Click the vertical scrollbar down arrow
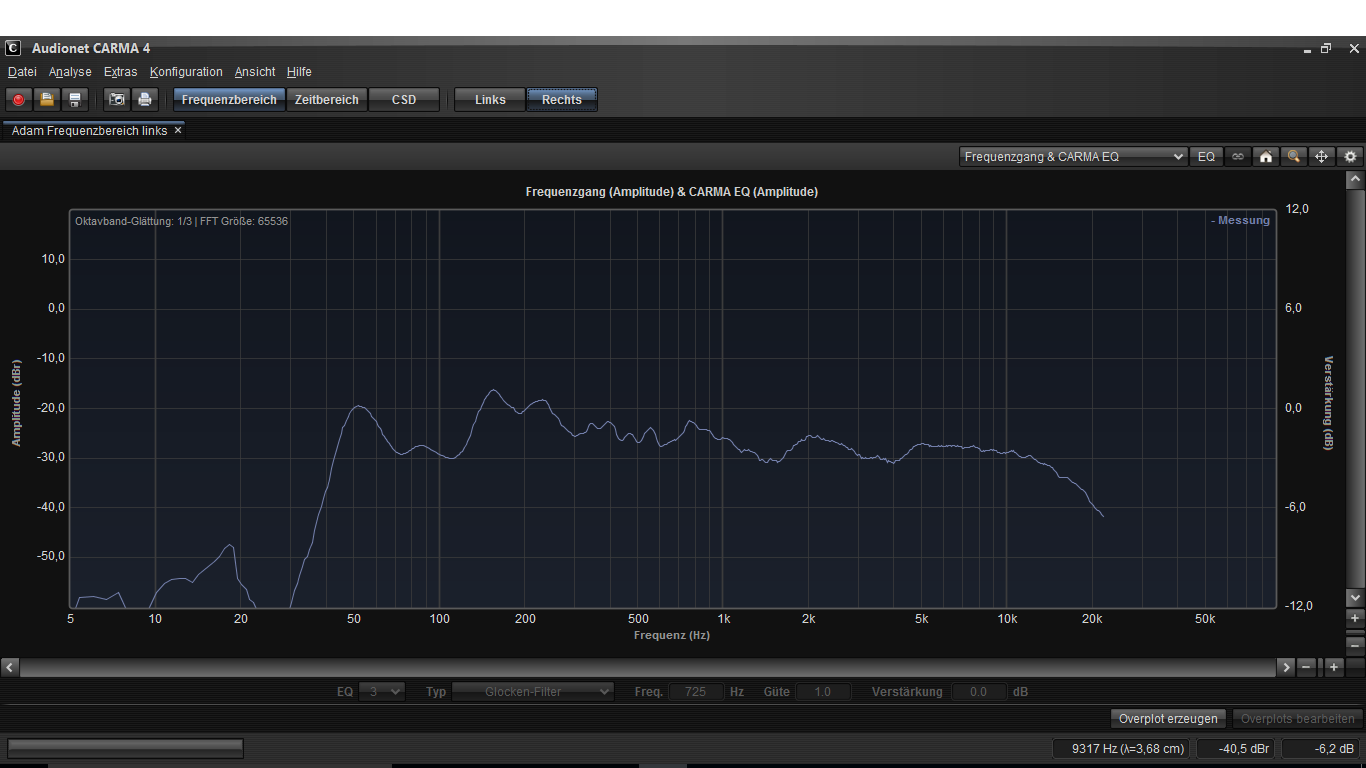Image resolution: width=1366 pixels, height=768 pixels. click(x=1355, y=597)
